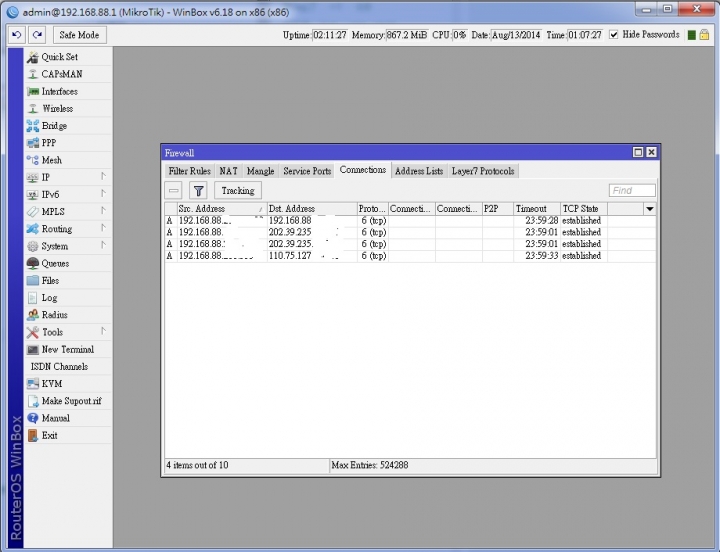Click the Tools wrench icon
Screen dimensions: 720x552
click(33, 332)
